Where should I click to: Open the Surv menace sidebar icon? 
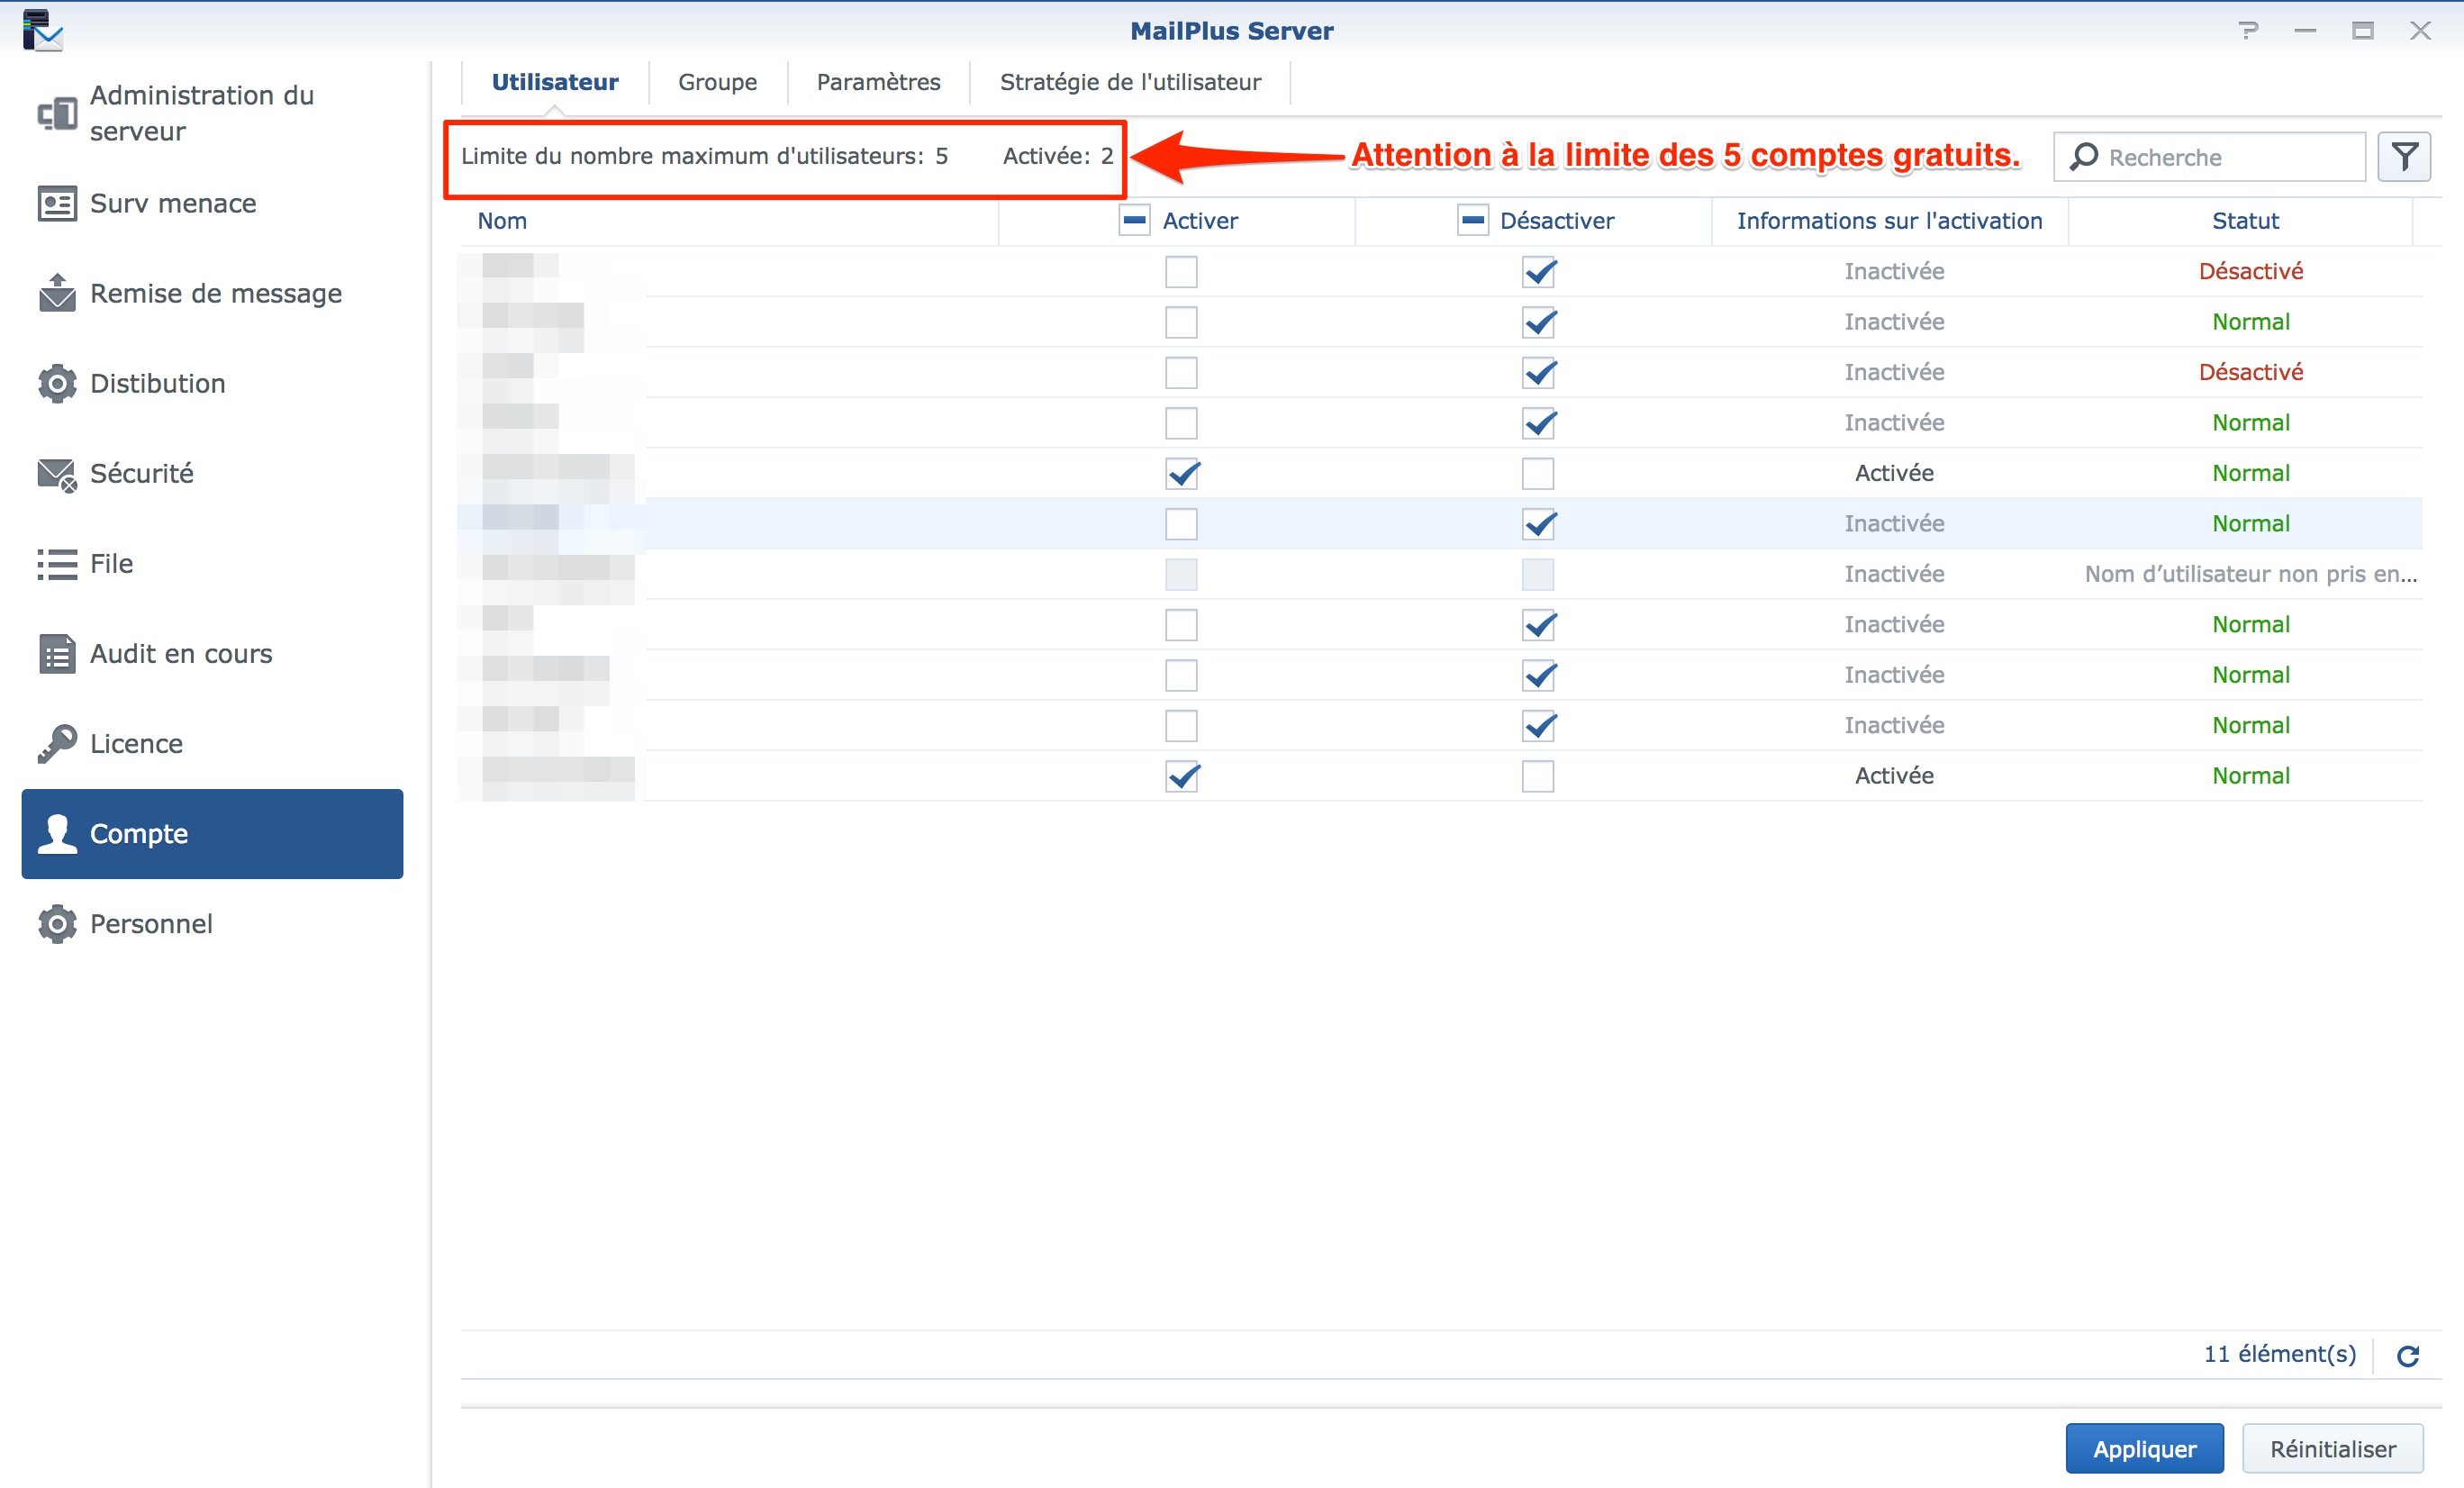click(x=56, y=204)
